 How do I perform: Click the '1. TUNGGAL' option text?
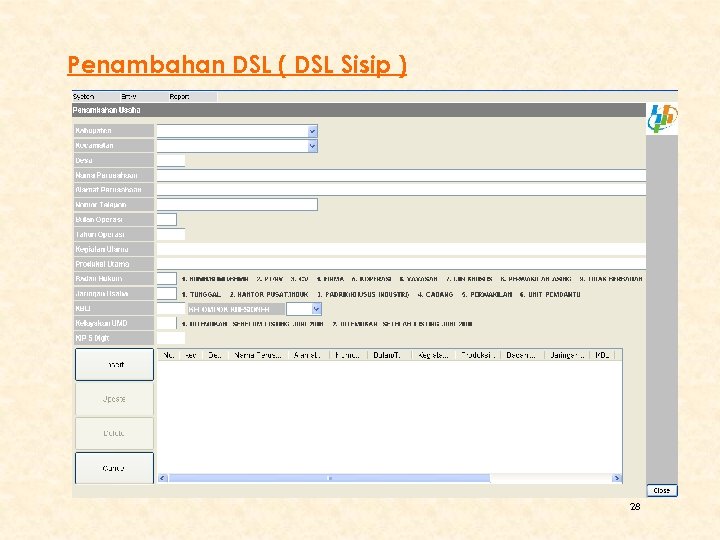[x=201, y=294]
